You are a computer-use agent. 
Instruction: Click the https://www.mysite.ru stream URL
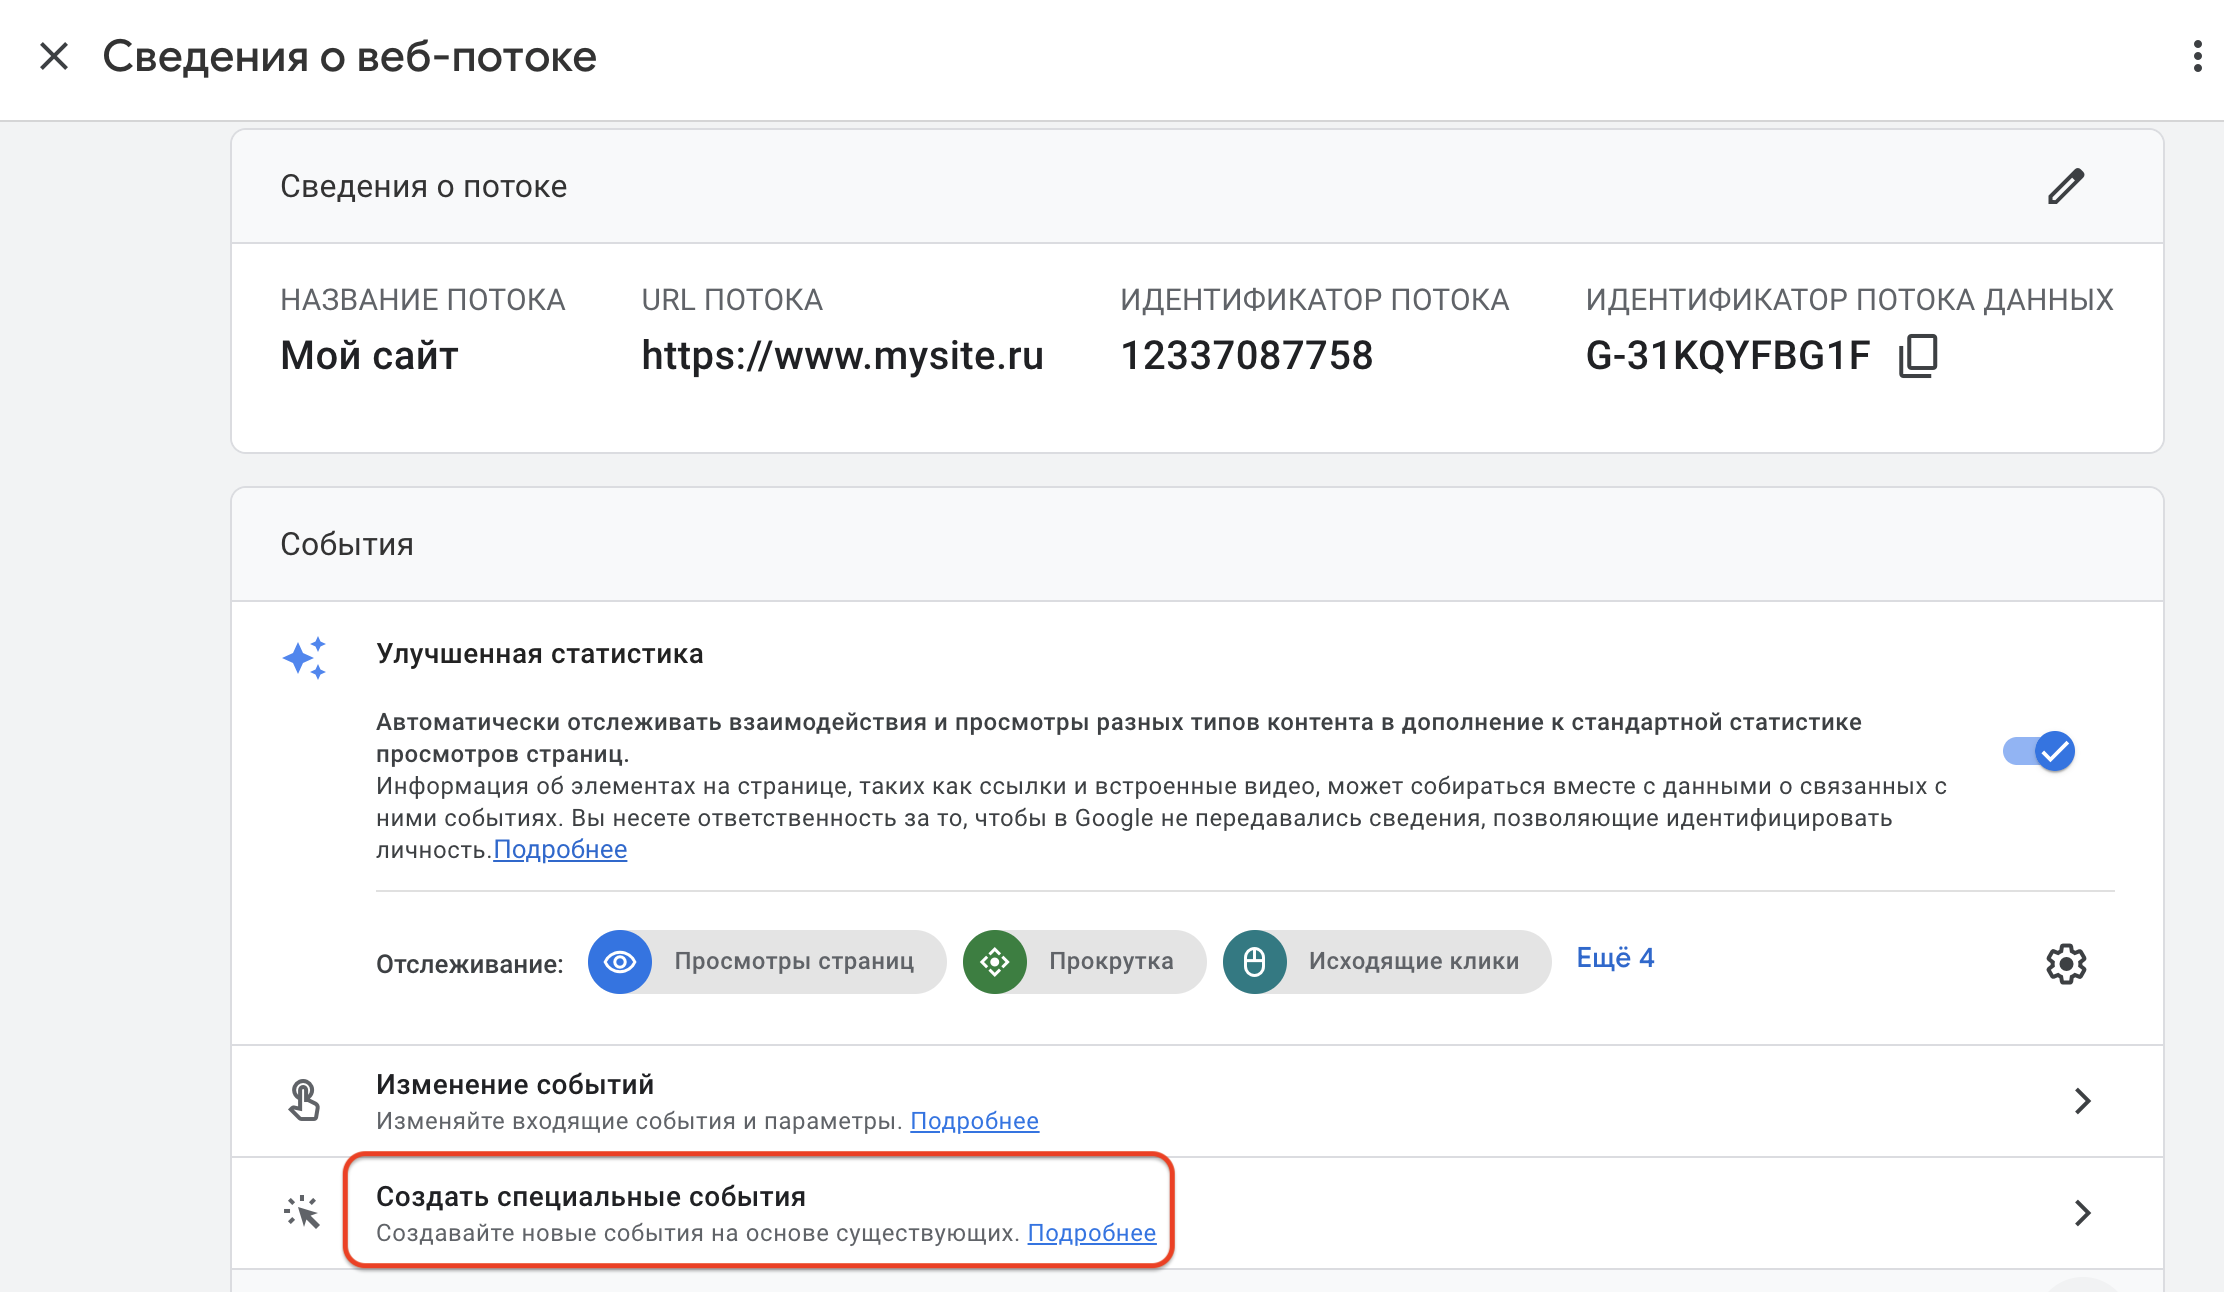tap(842, 356)
